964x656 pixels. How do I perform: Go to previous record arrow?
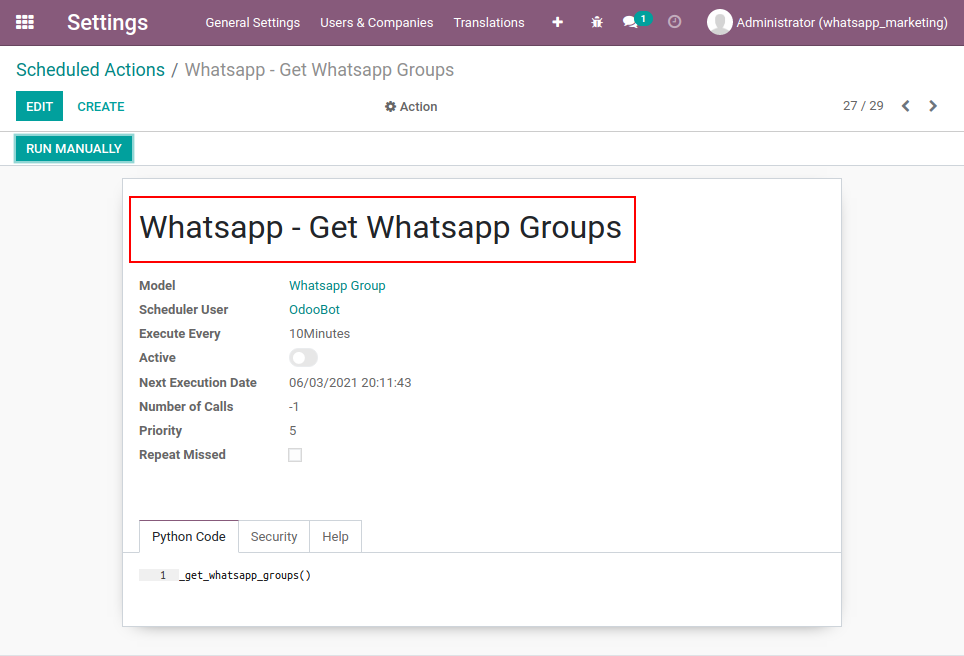click(x=906, y=106)
